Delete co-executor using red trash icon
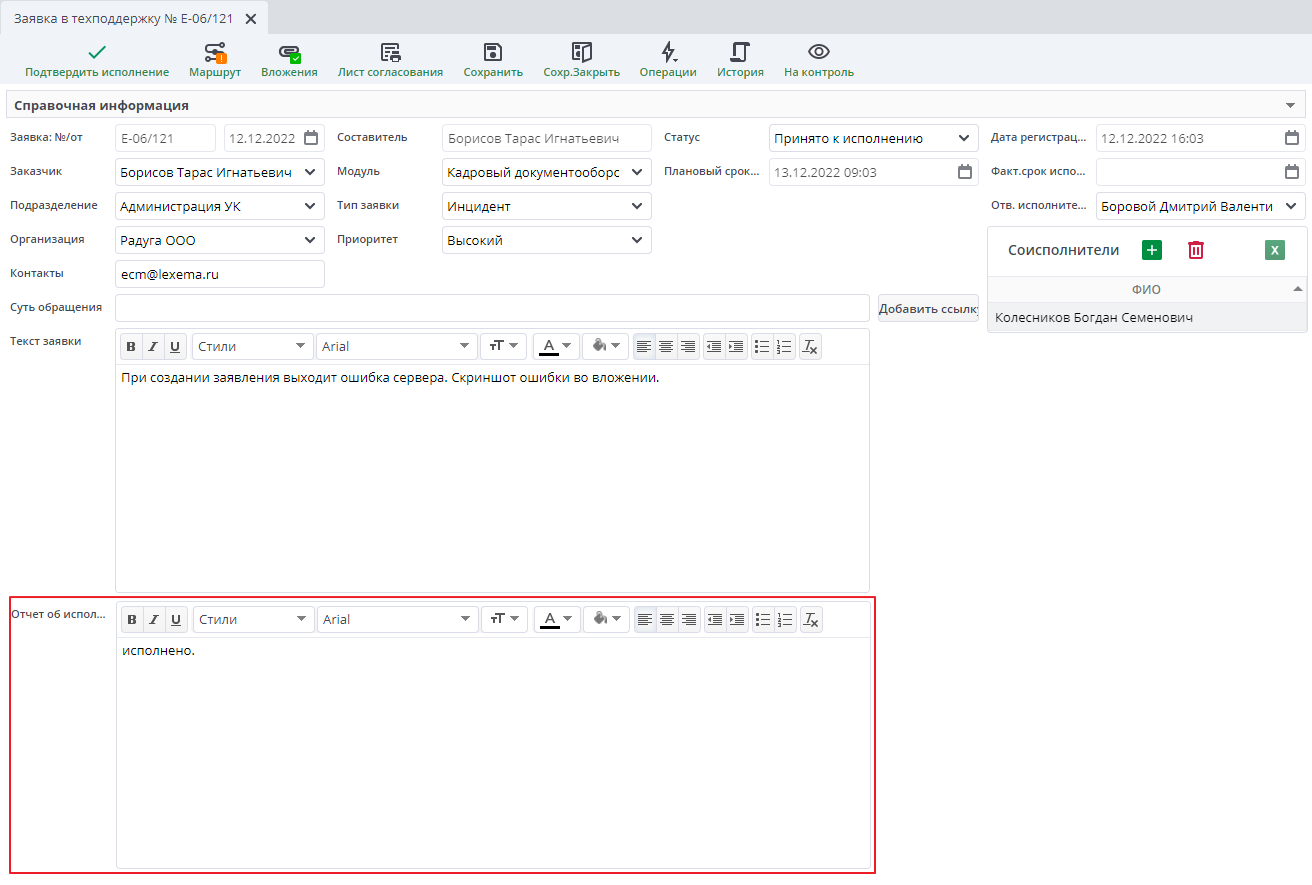 click(1196, 250)
